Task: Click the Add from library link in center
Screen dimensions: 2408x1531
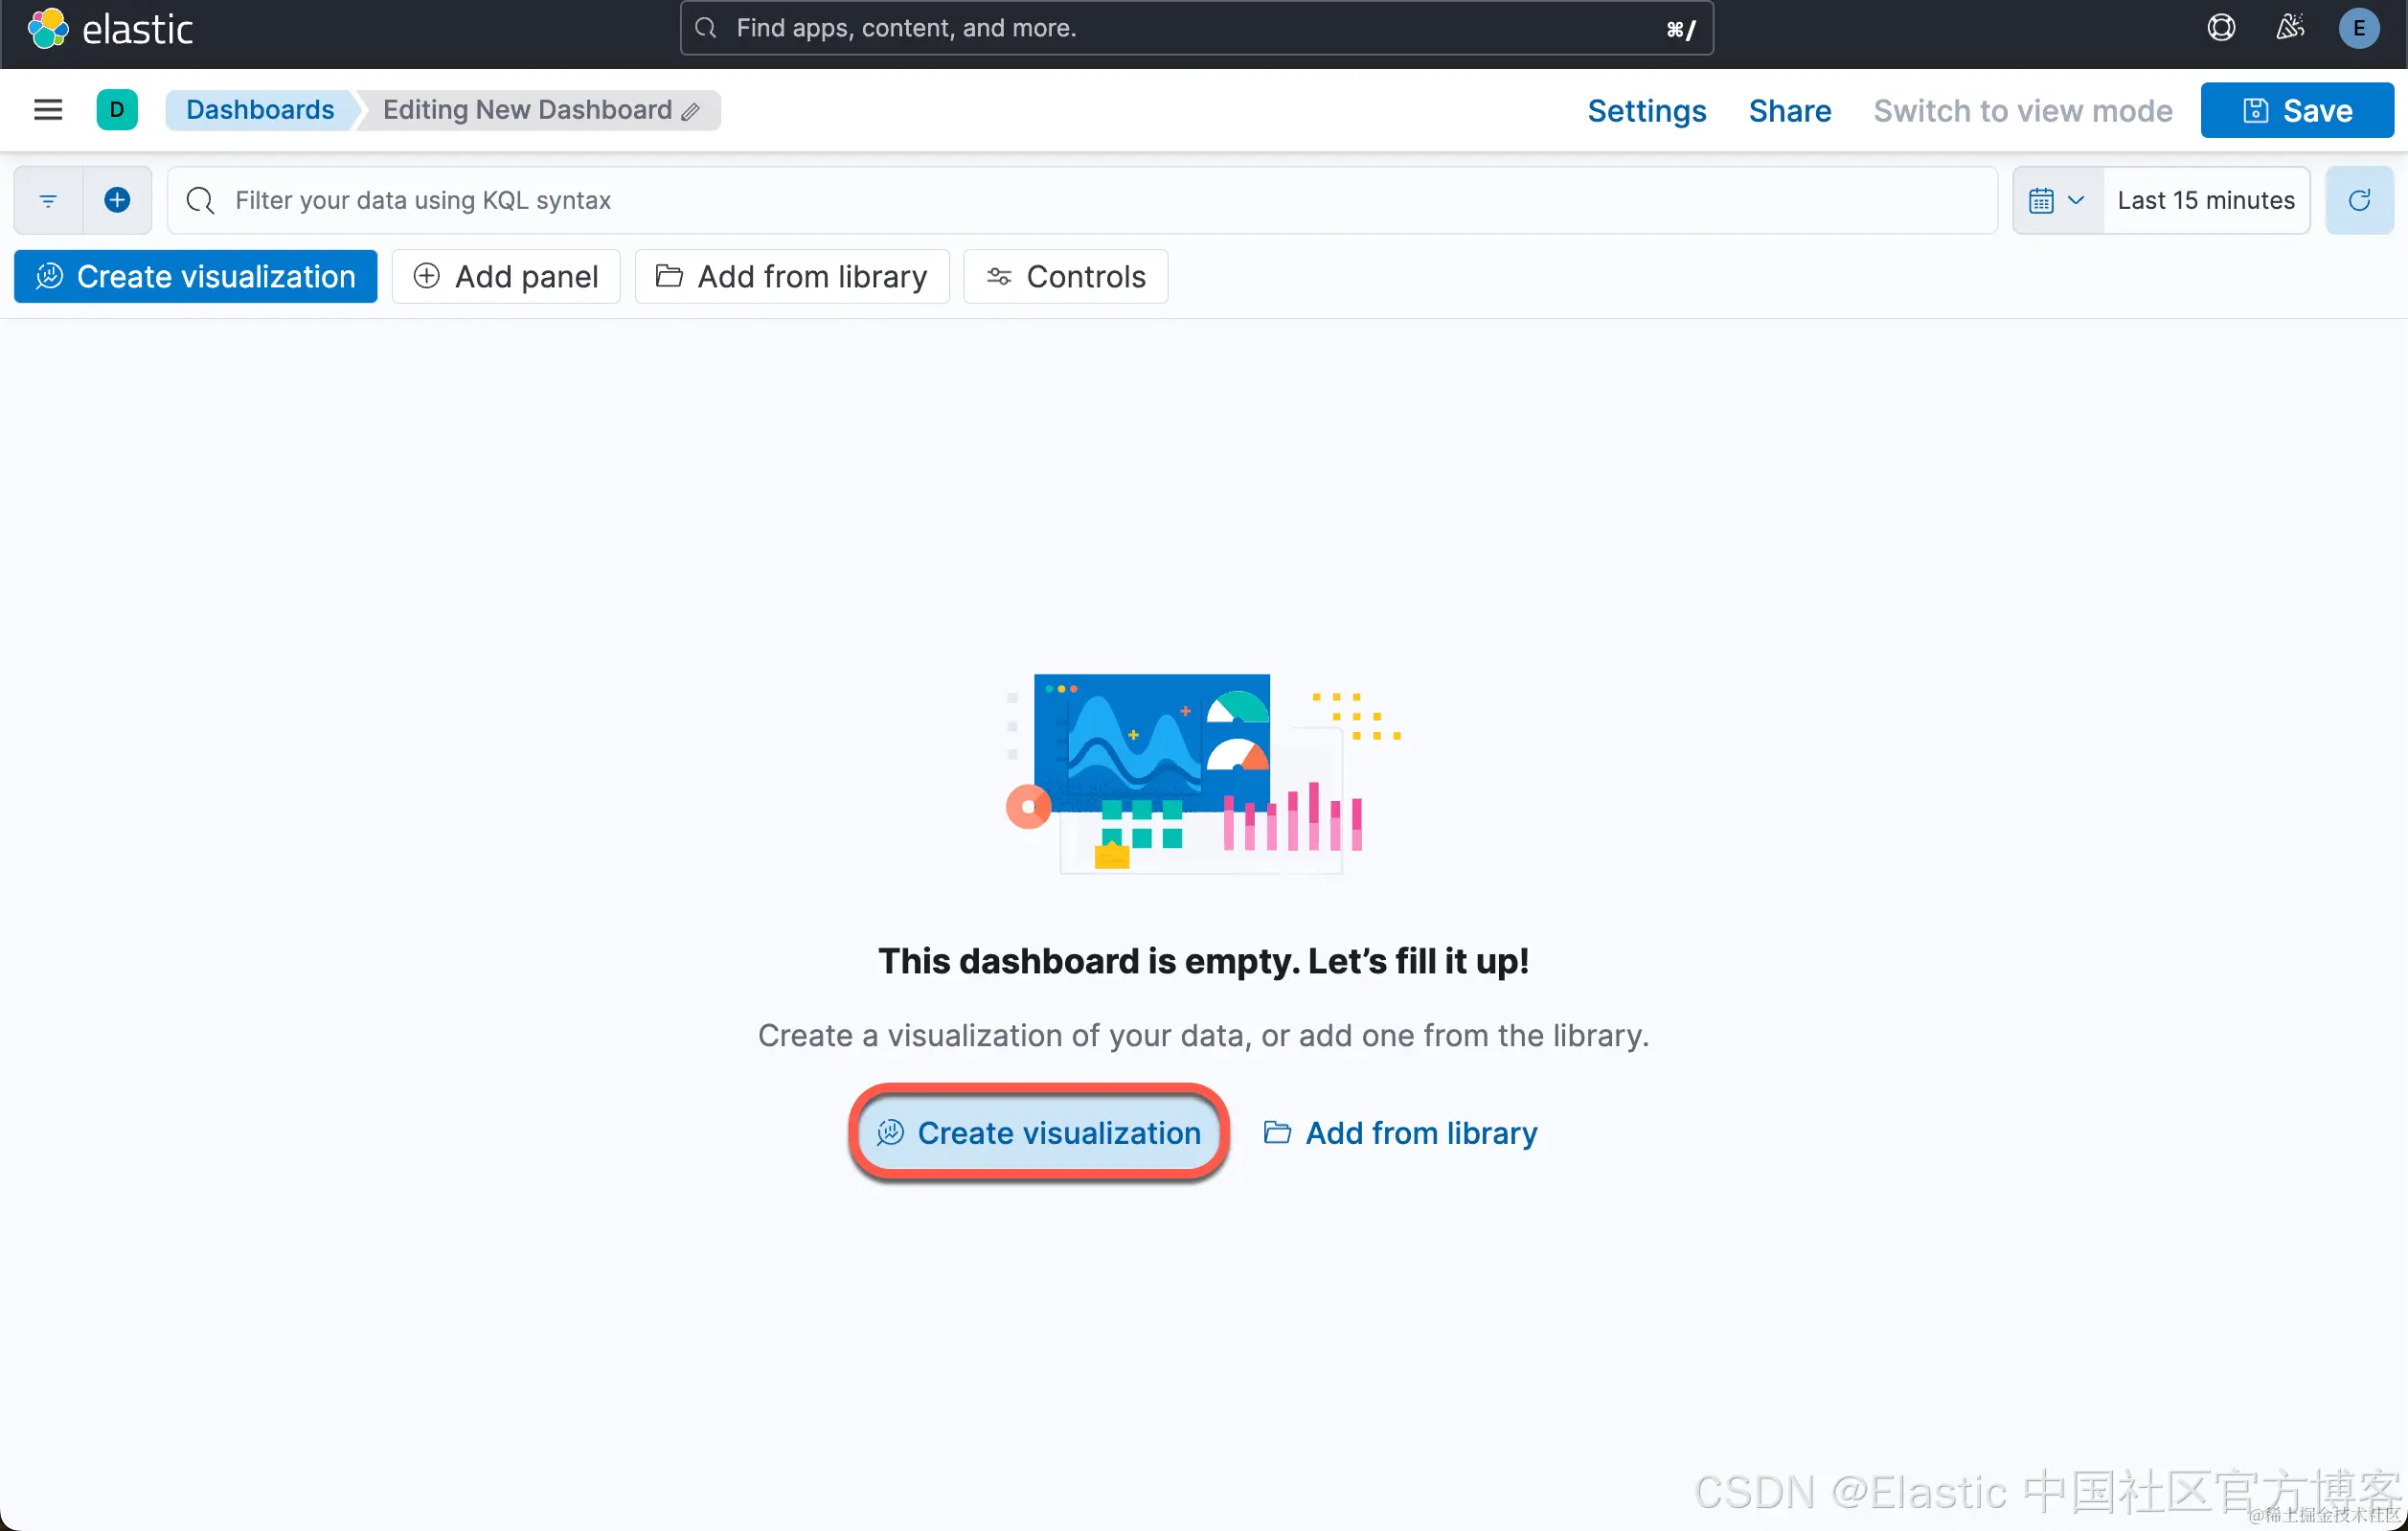Action: click(x=1400, y=1133)
